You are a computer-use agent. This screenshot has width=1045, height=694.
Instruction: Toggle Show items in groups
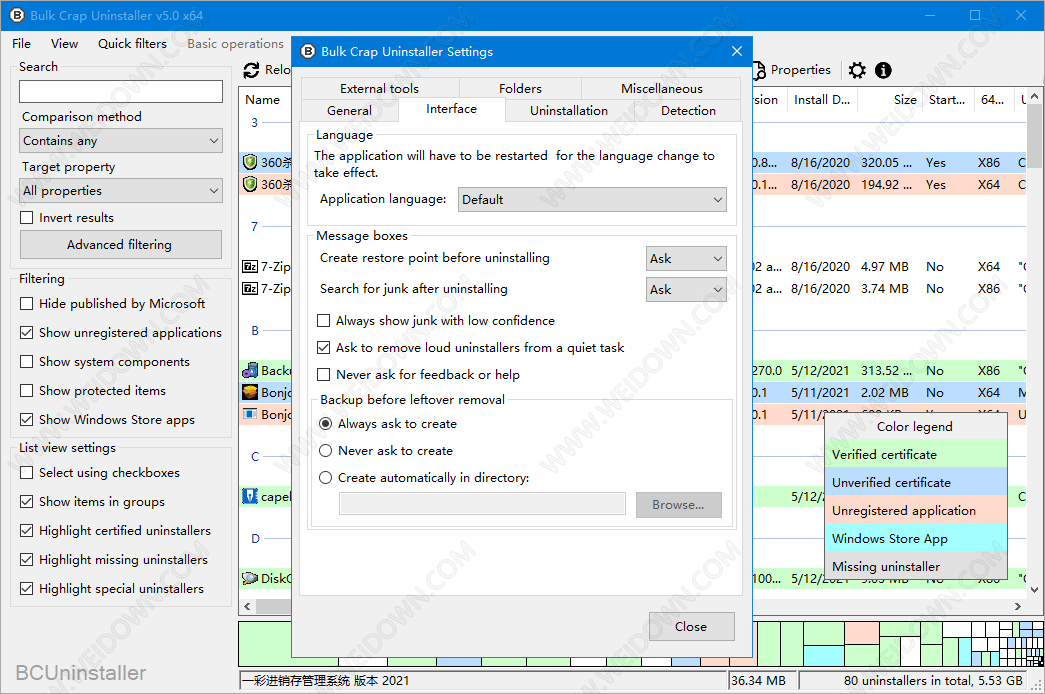(27, 501)
